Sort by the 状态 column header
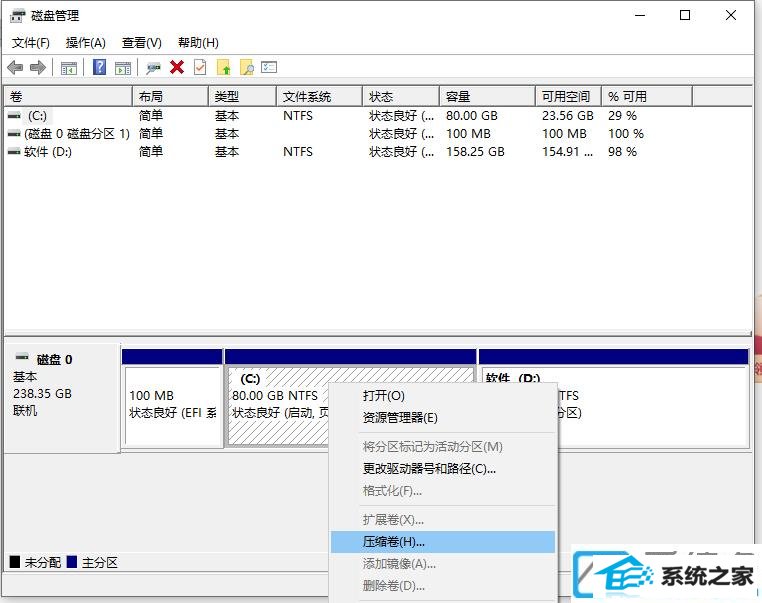Screen dimensions: 762x603 tap(401, 96)
